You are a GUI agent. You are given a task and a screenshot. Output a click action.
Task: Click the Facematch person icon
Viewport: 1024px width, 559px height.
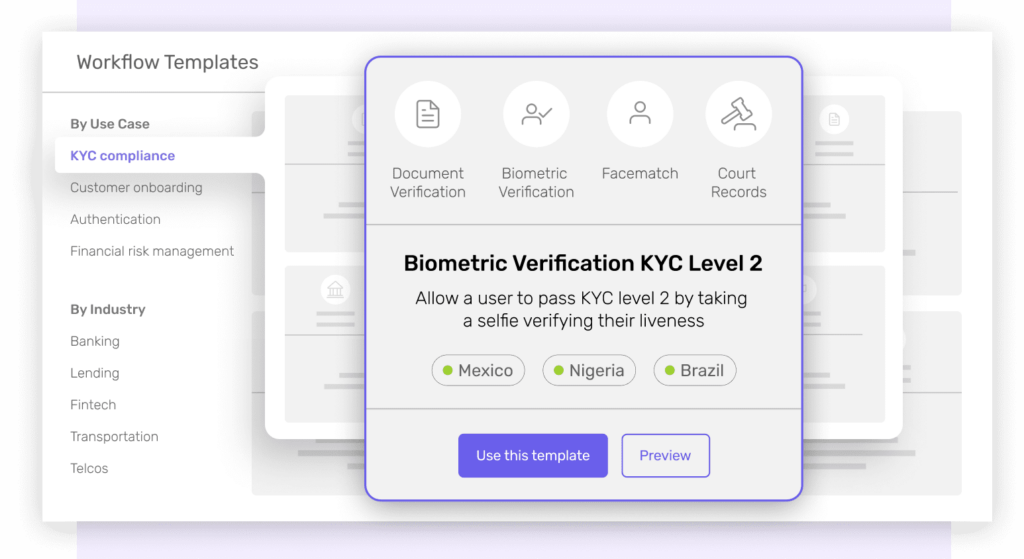point(640,114)
